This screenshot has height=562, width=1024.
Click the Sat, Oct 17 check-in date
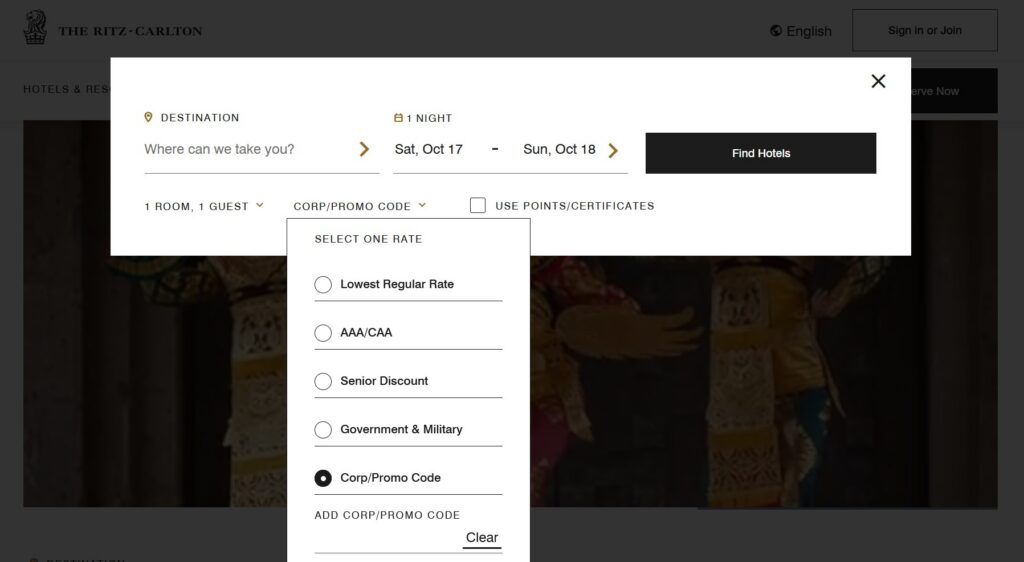coord(428,149)
